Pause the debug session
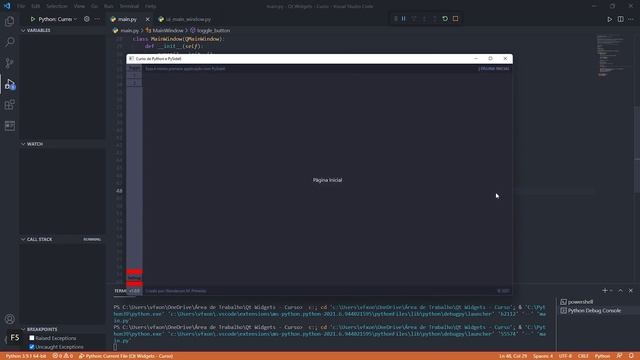The height and width of the screenshot is (360, 640). [x=404, y=19]
